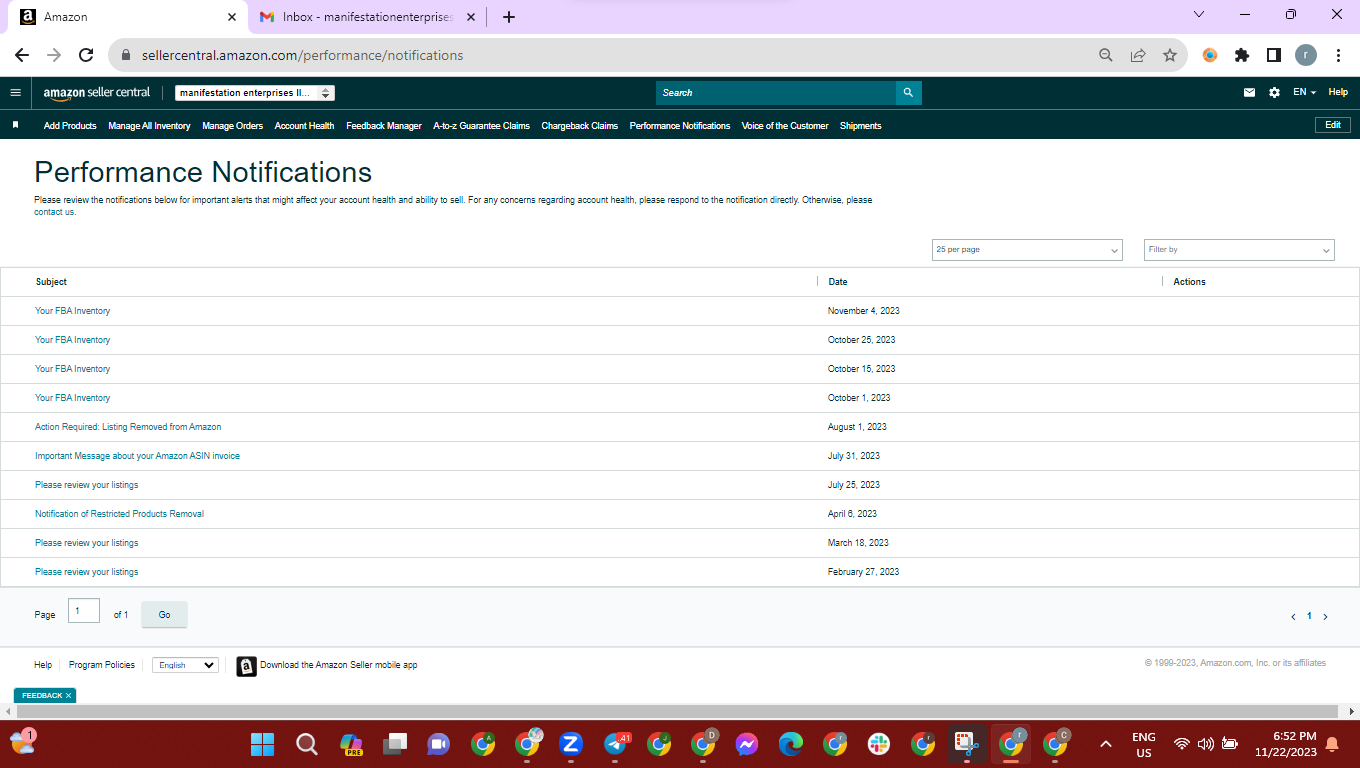Open Messenger from the taskbar

(x=747, y=744)
